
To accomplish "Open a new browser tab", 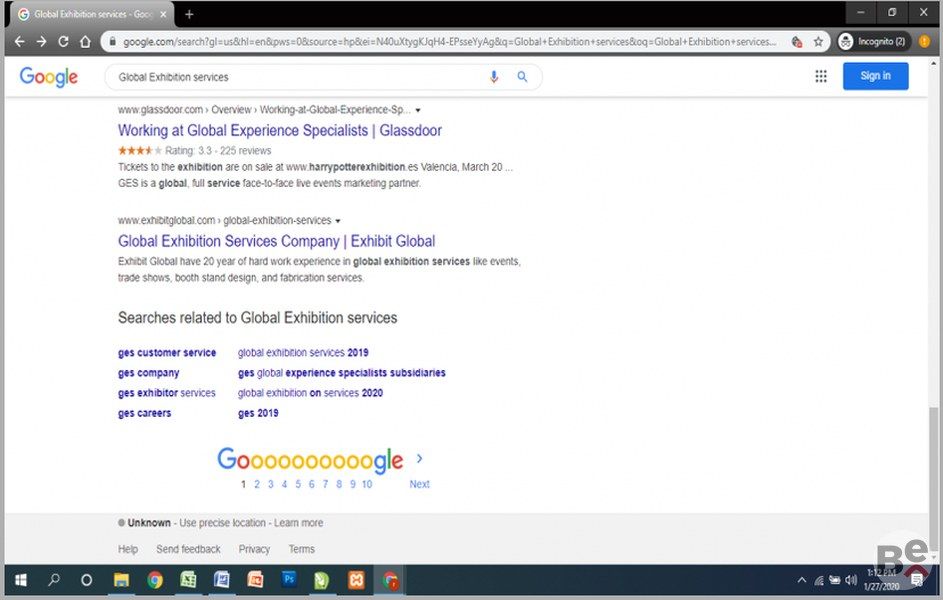I will point(189,14).
